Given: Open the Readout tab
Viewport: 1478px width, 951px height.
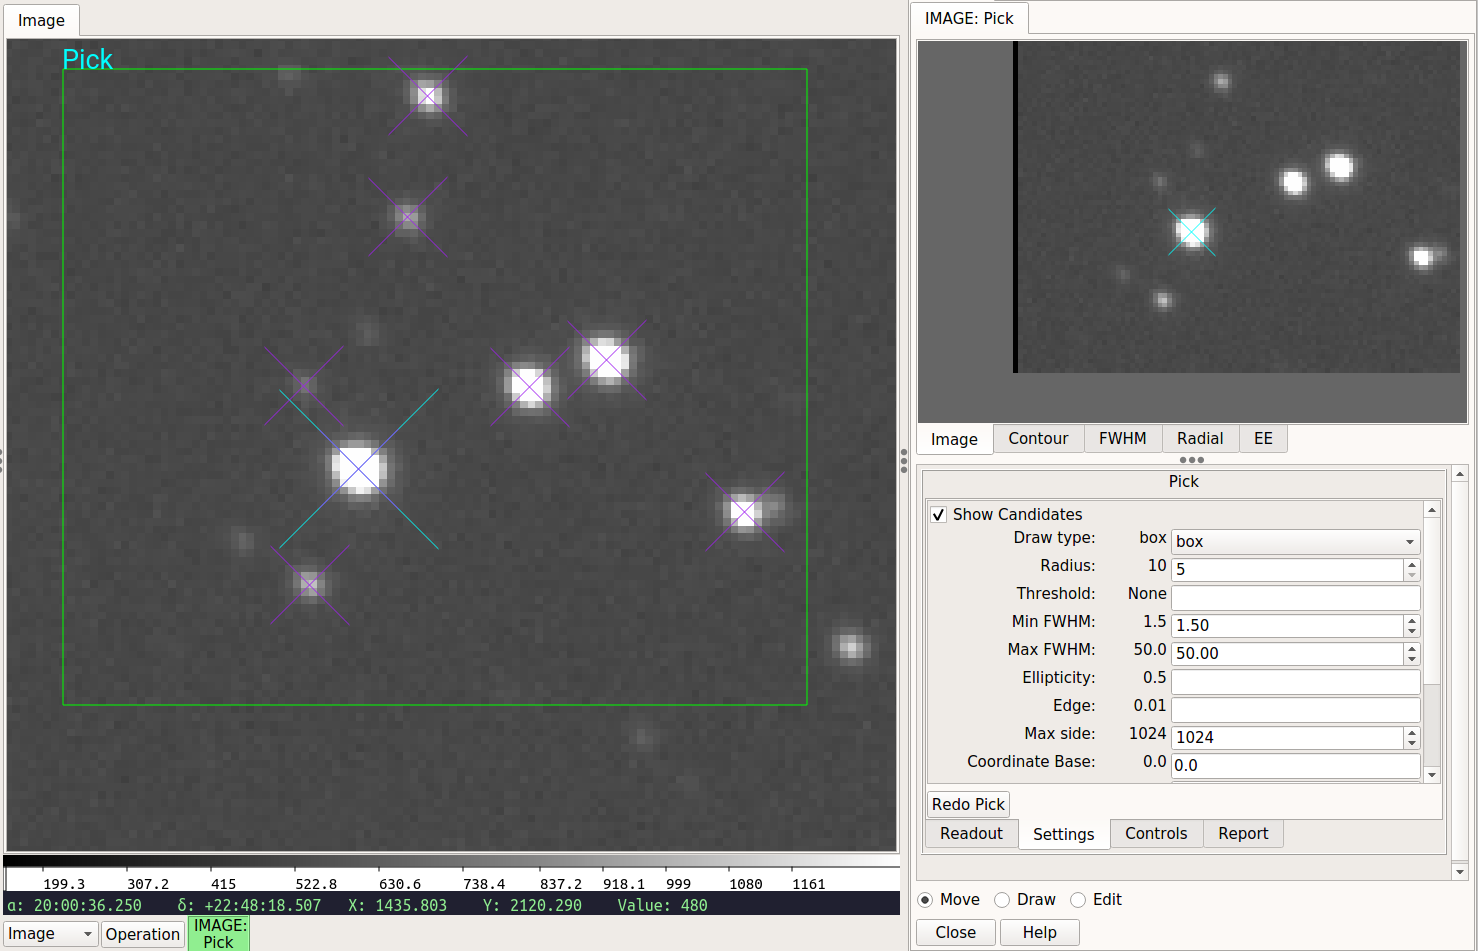Looking at the screenshot, I should tap(971, 833).
